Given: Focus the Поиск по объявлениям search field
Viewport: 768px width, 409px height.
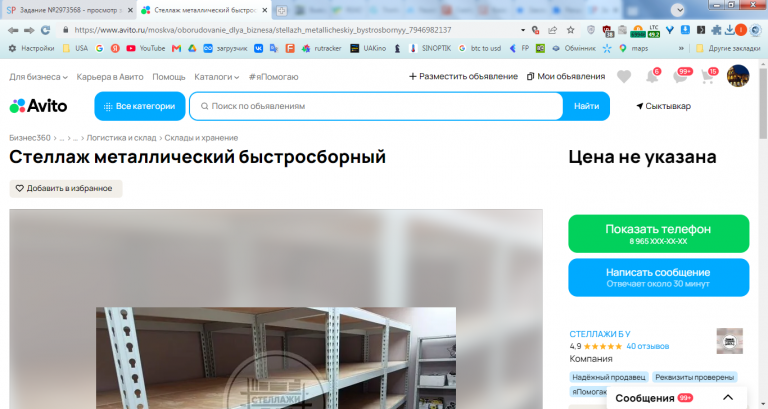Looking at the screenshot, I should click(x=376, y=106).
